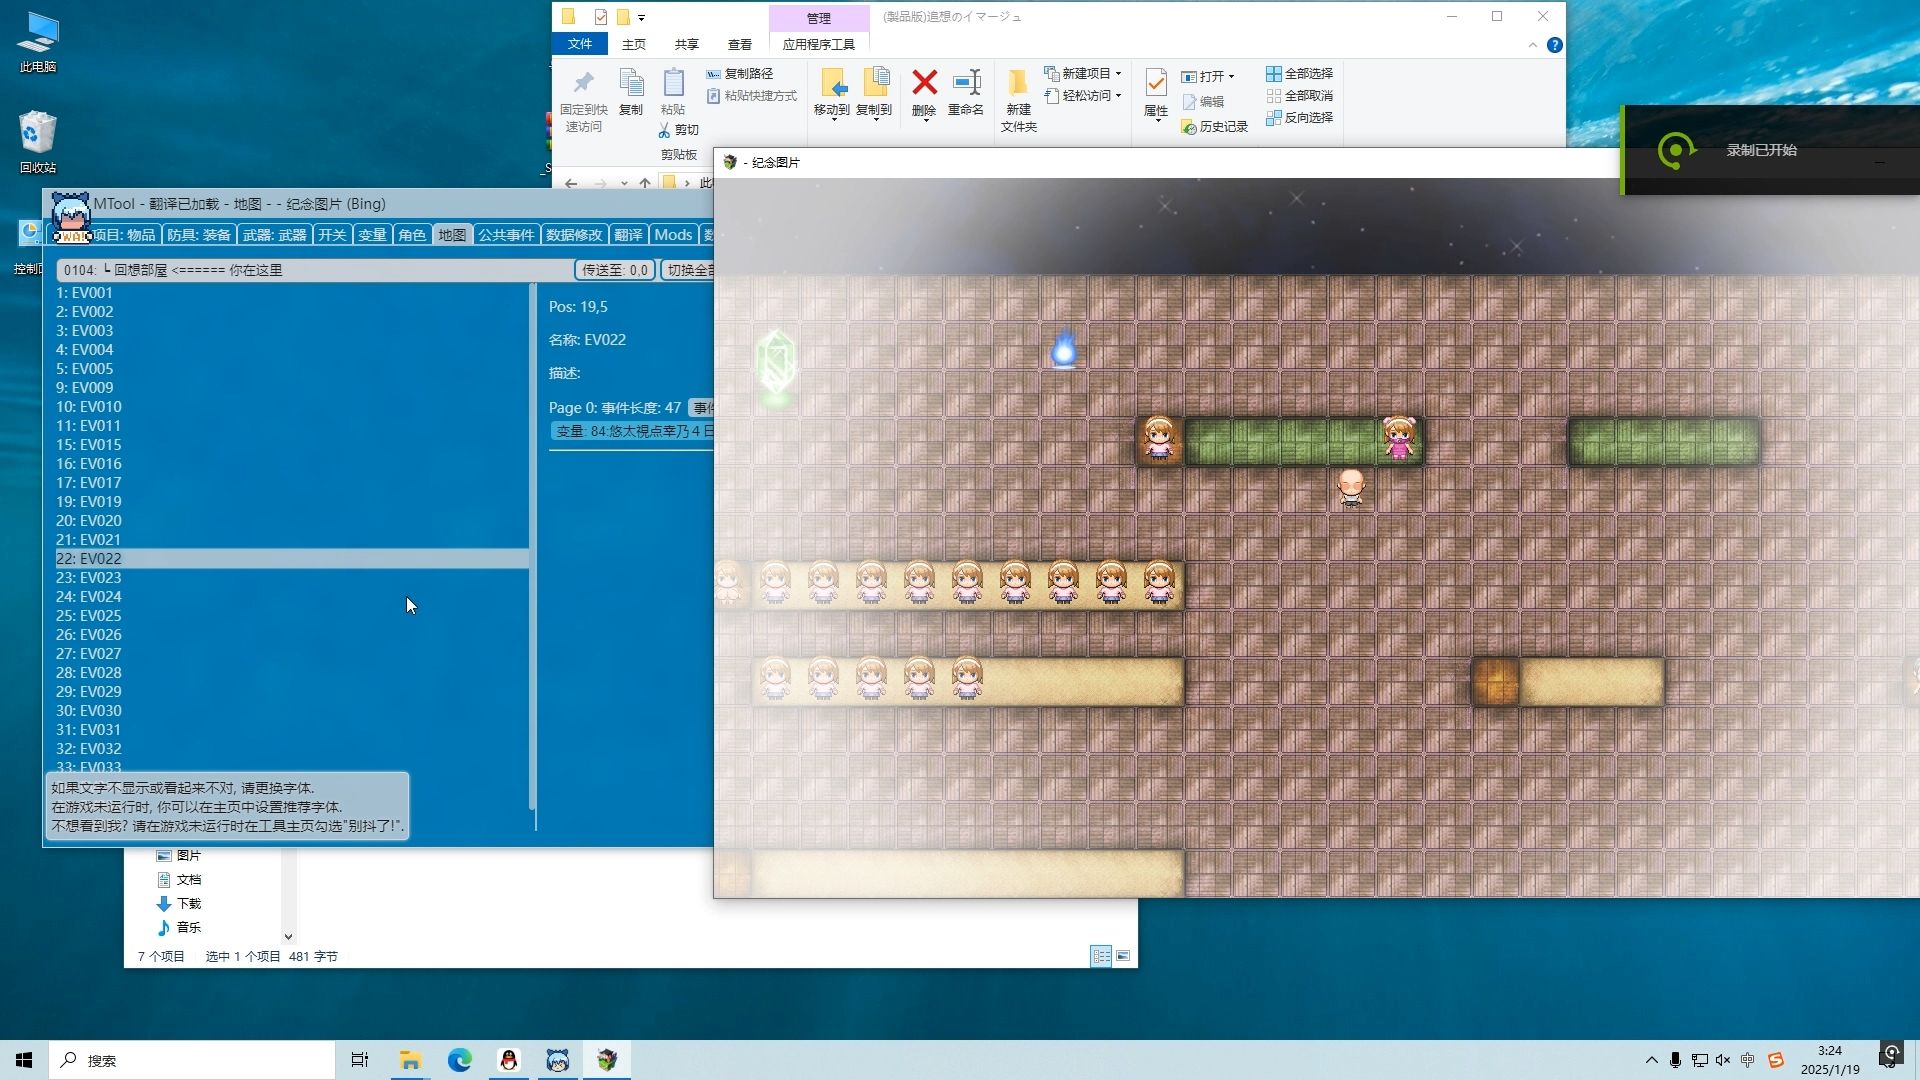Viewport: 1920px width, 1080px height.
Task: Show hidden tray icons chevron
Action: [x=1651, y=1060]
